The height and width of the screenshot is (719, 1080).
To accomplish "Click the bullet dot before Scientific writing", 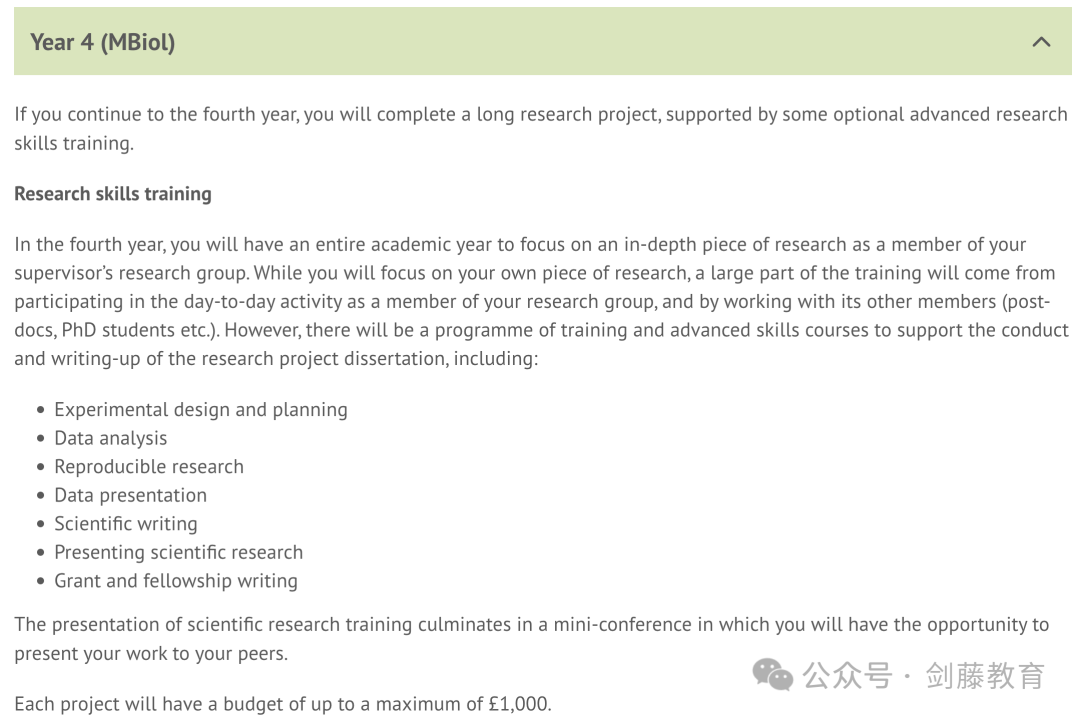I will tap(41, 524).
